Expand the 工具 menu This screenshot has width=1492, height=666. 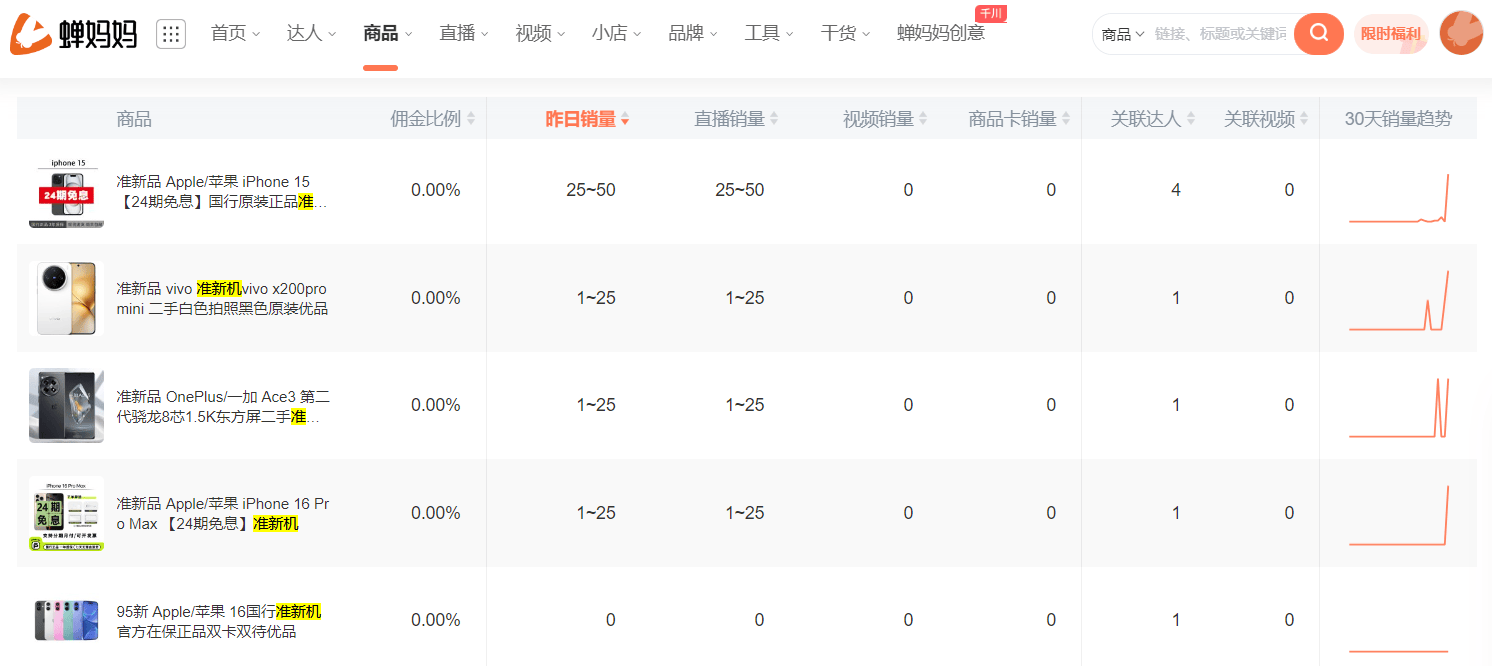coord(769,33)
